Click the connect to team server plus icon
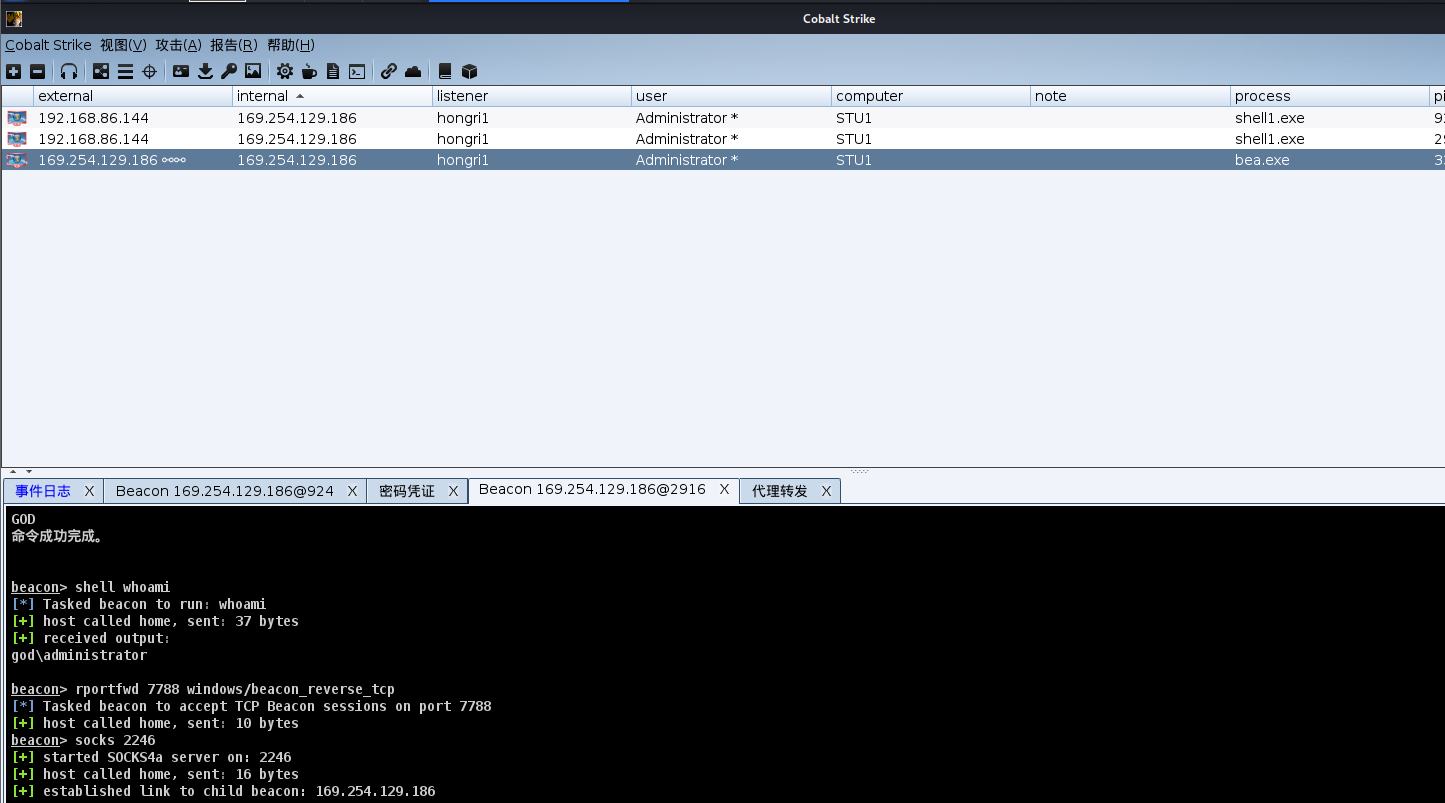Image resolution: width=1445 pixels, height=803 pixels. click(13, 71)
